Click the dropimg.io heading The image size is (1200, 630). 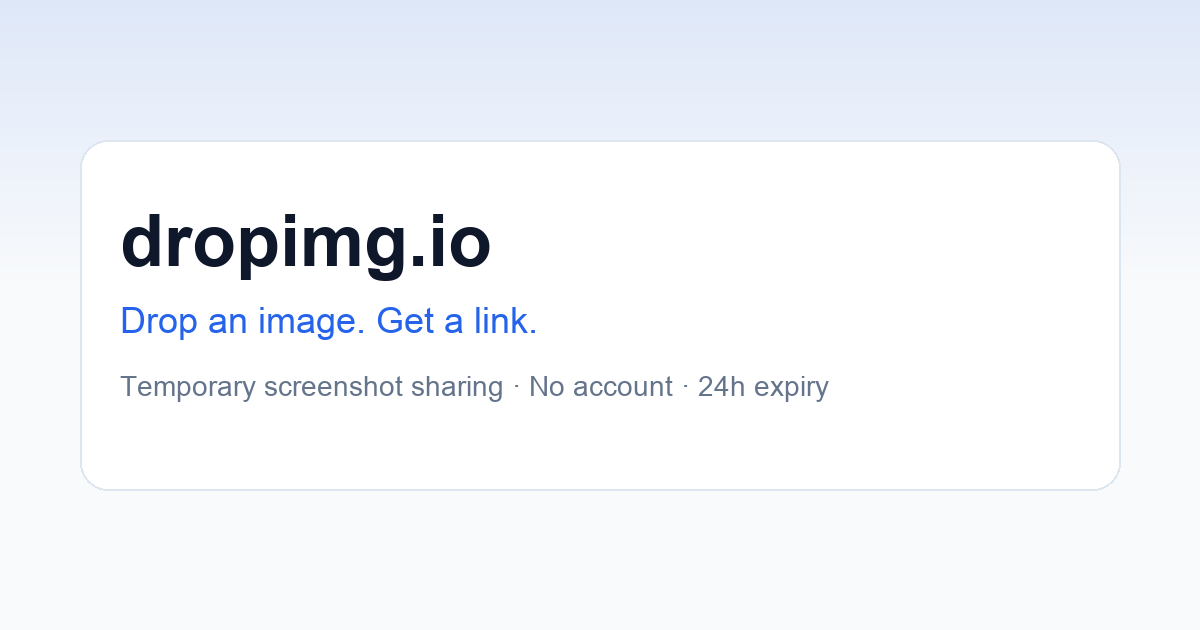306,243
